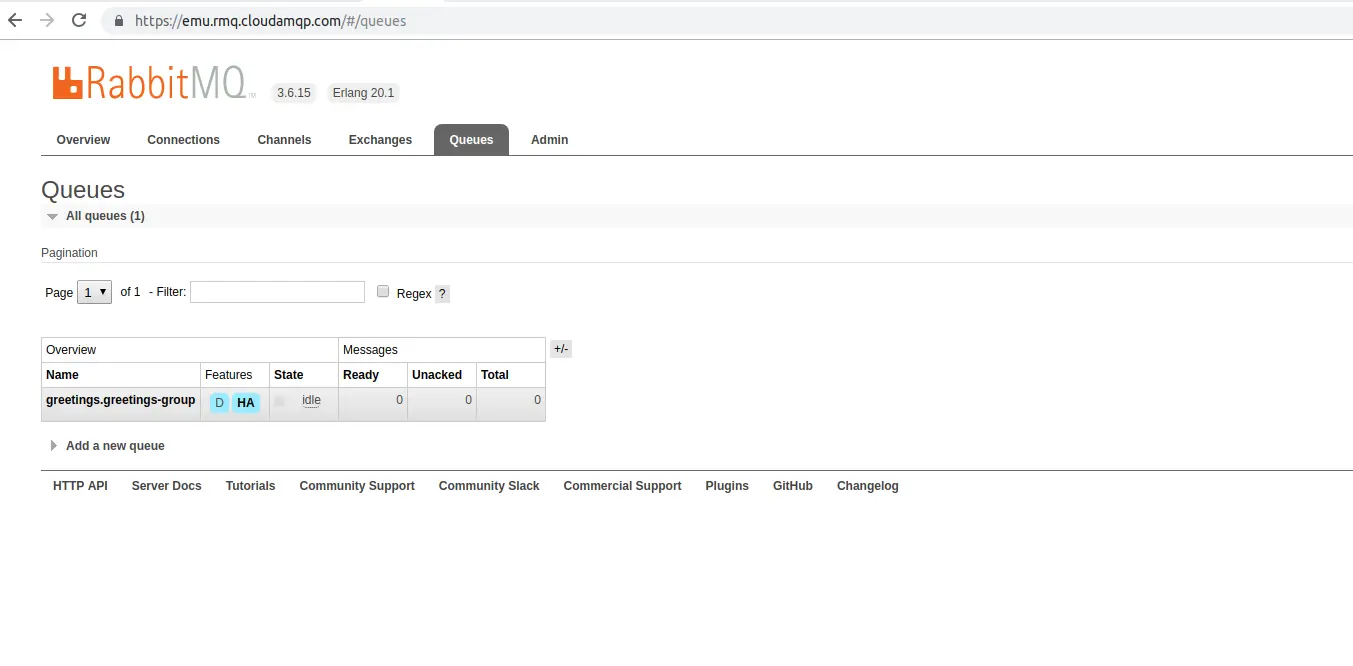Click the browser forward arrow
This screenshot has height=666, width=1353.
pyautogui.click(x=47, y=20)
